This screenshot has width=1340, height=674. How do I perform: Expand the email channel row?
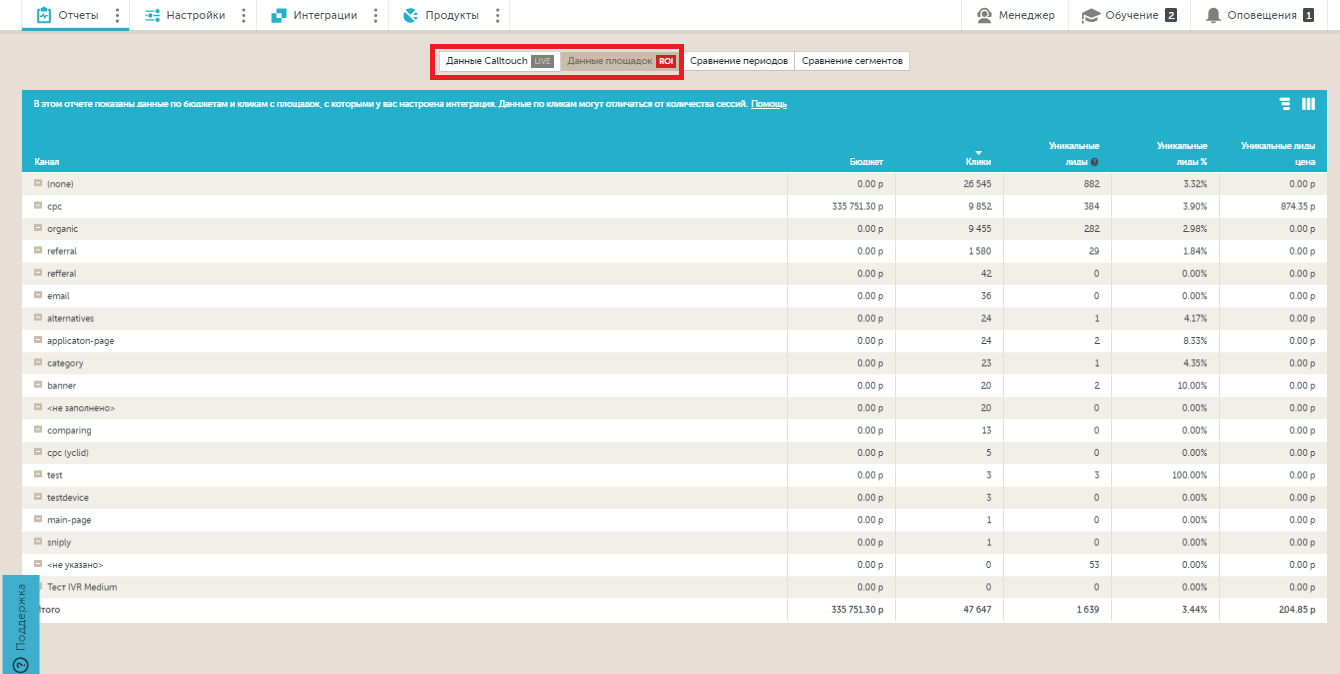point(38,296)
